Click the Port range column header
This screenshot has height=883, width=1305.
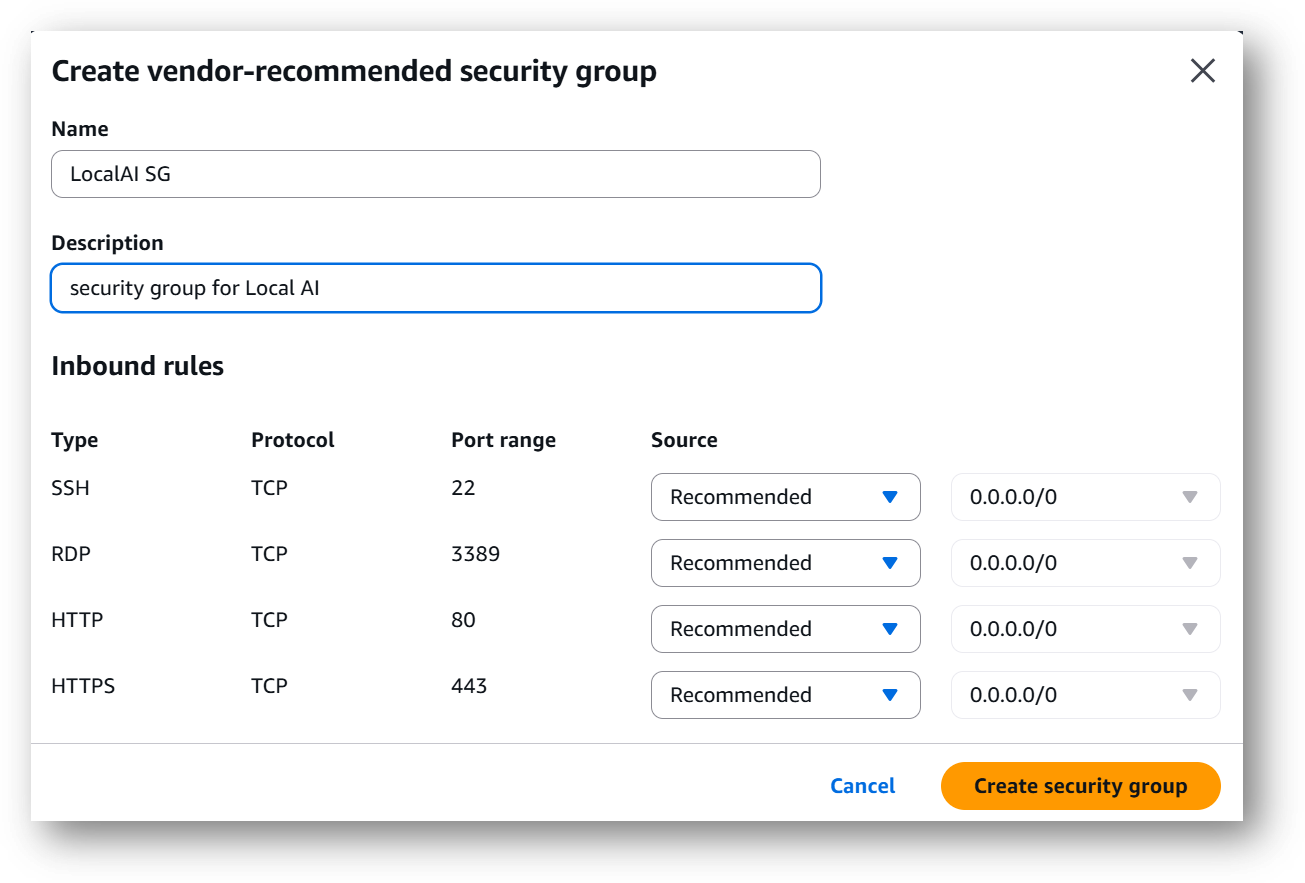(x=503, y=440)
